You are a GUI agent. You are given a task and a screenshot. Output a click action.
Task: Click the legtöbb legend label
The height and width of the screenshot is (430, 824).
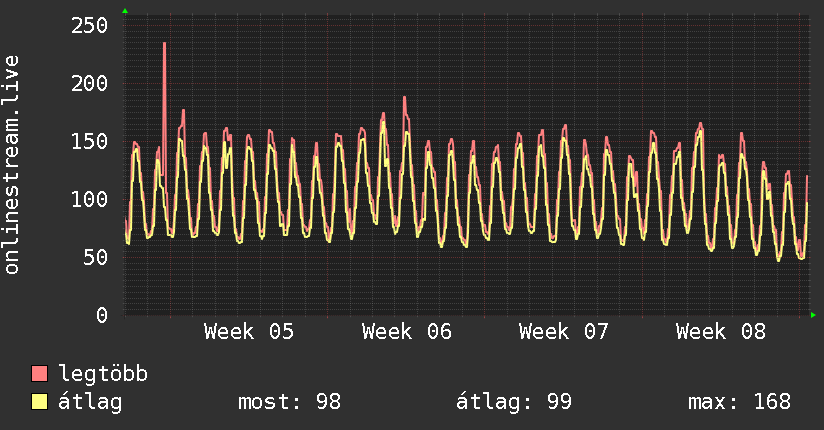(x=103, y=374)
